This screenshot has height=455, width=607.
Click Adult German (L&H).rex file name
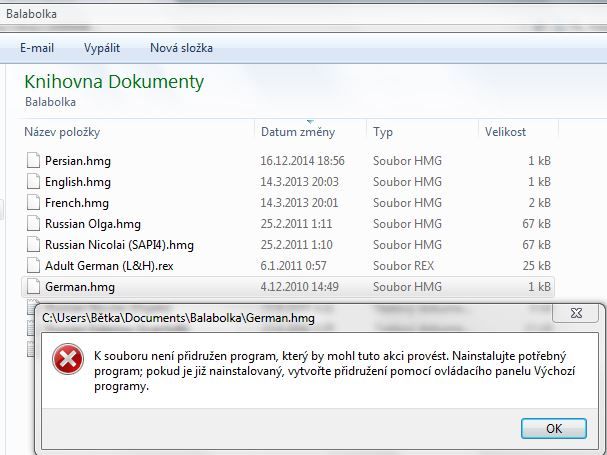tap(109, 266)
